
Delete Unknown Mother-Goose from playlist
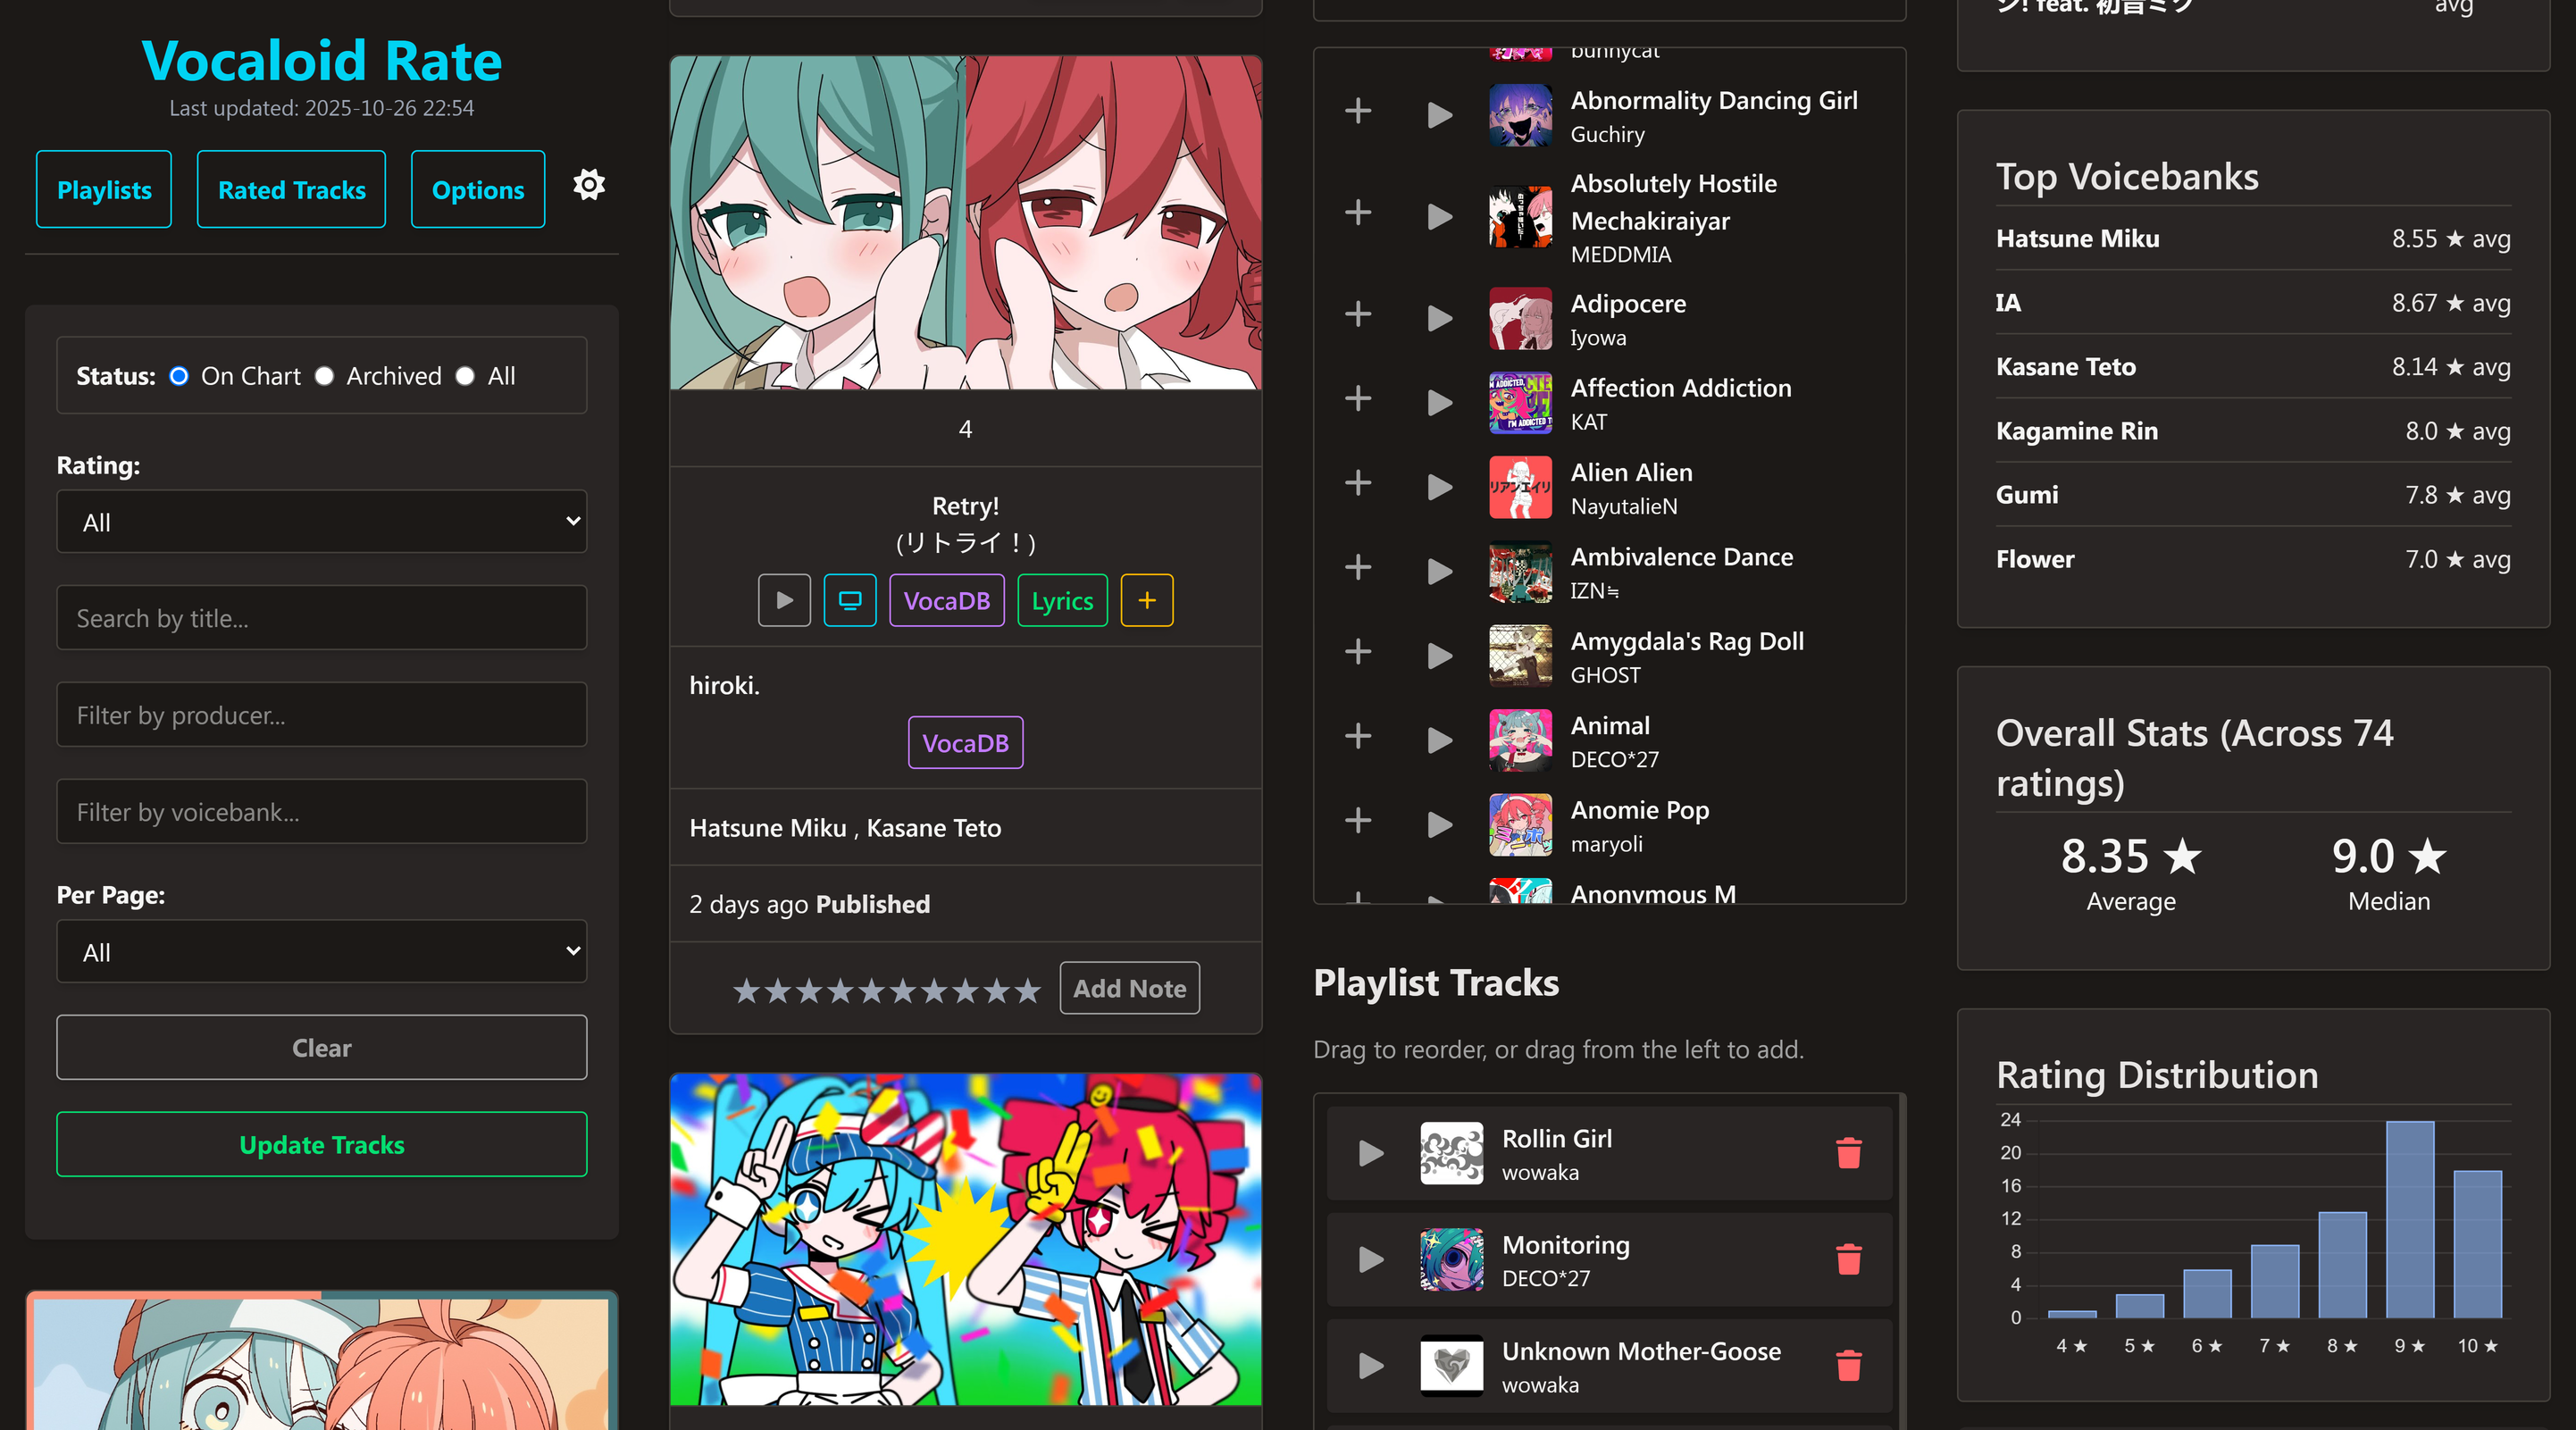[x=1849, y=1366]
